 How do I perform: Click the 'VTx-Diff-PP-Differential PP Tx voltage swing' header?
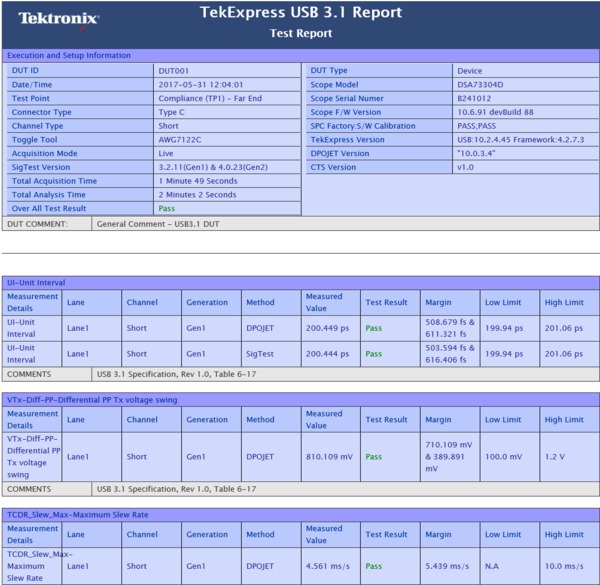click(x=92, y=400)
